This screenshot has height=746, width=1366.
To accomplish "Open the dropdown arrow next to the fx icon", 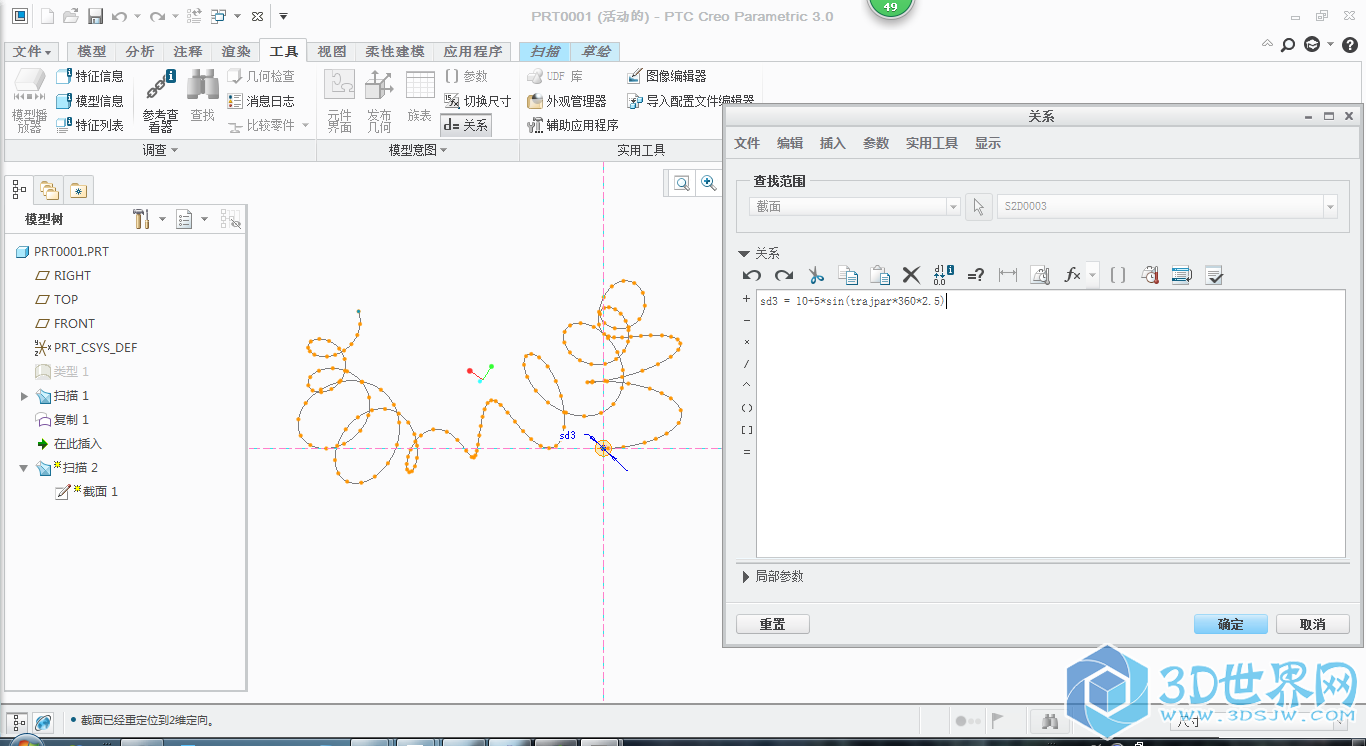I will coord(1092,275).
